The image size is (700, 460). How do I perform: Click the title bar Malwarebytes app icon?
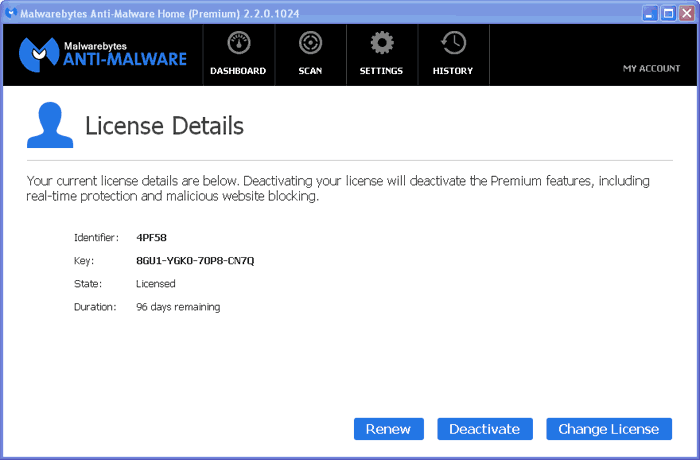(11, 13)
